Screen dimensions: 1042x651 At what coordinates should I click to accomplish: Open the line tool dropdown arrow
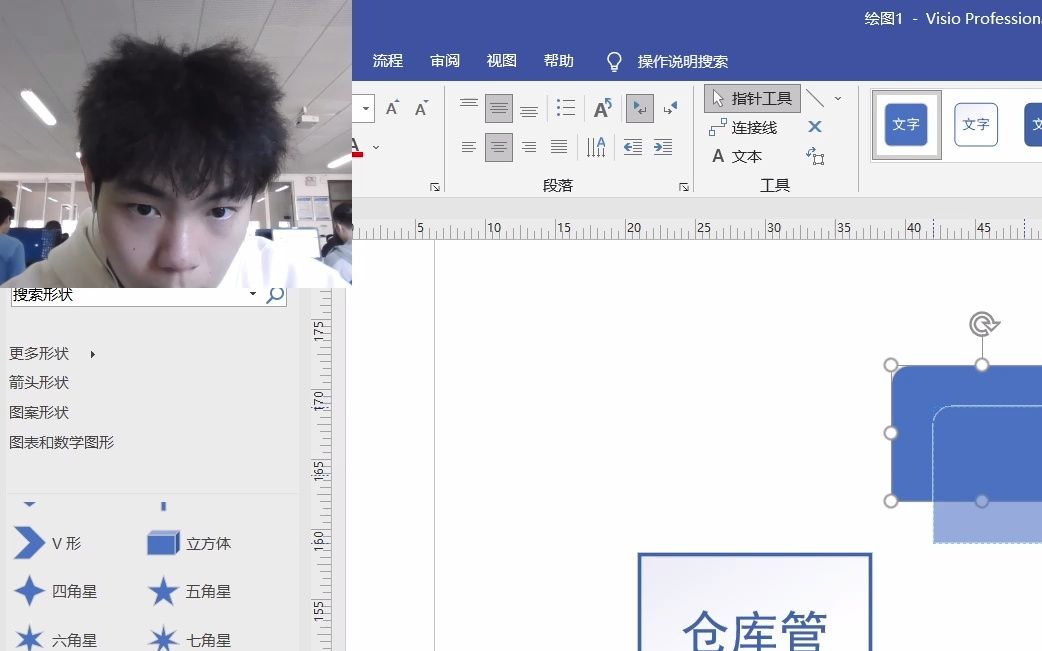[x=838, y=98]
